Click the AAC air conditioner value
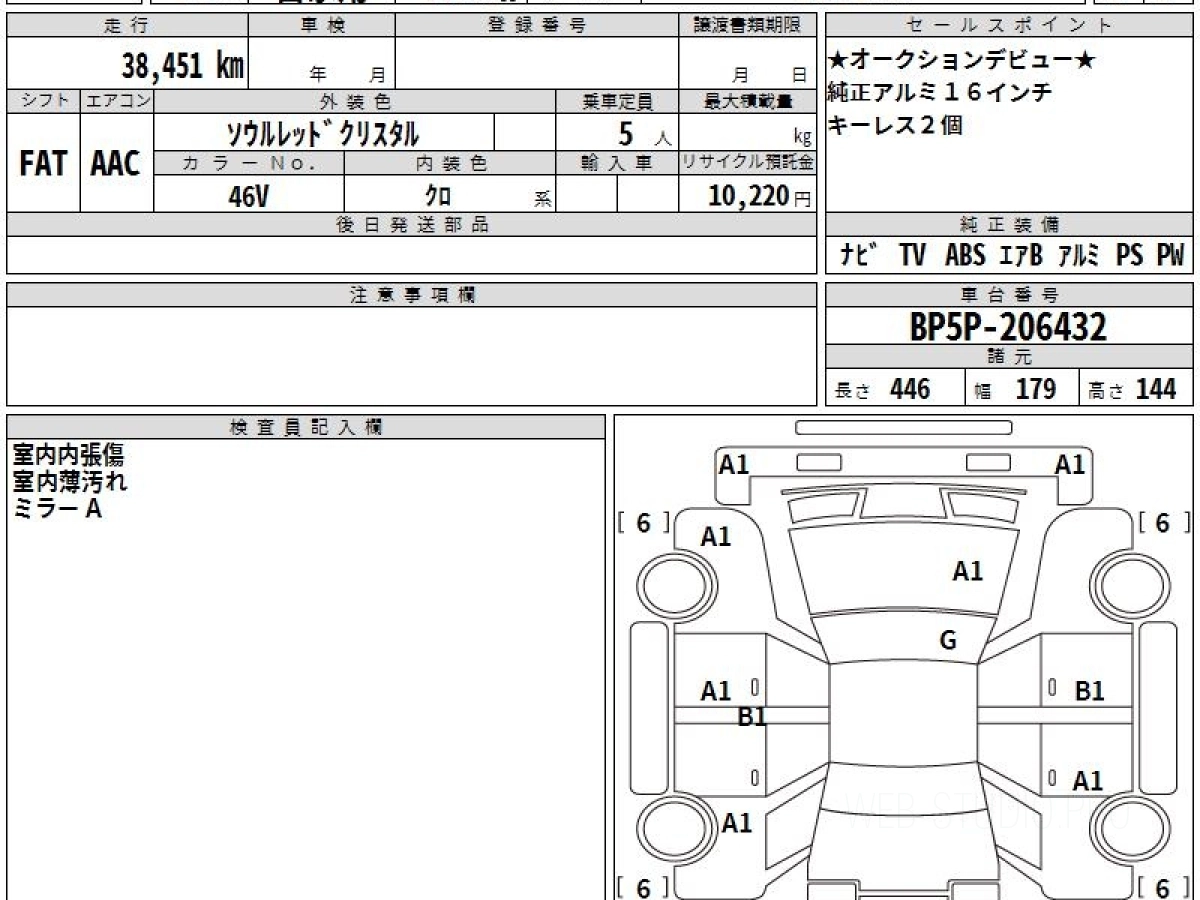This screenshot has width=1200, height=900. (x=116, y=163)
